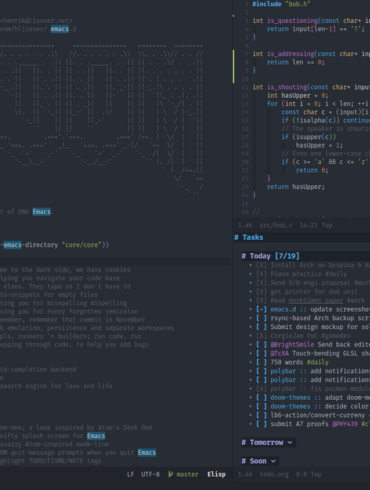Click the LF line-ending indicator
370x490 pixels.
(x=130, y=474)
